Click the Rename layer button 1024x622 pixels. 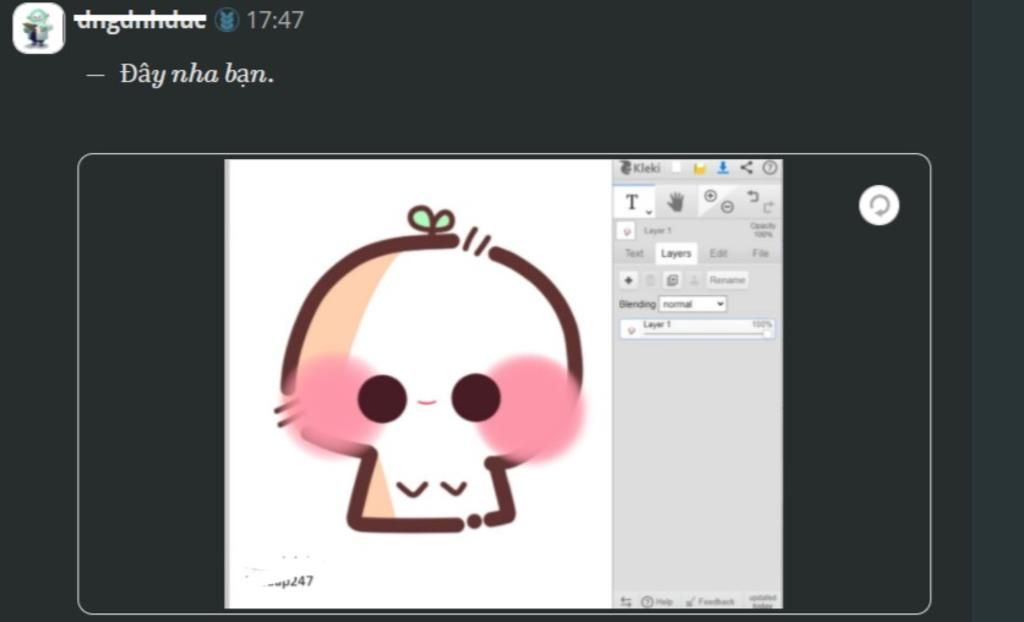point(728,280)
